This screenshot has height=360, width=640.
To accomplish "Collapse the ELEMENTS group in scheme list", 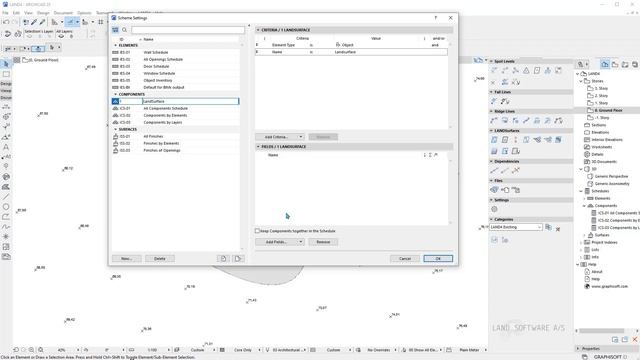I will click(x=116, y=45).
